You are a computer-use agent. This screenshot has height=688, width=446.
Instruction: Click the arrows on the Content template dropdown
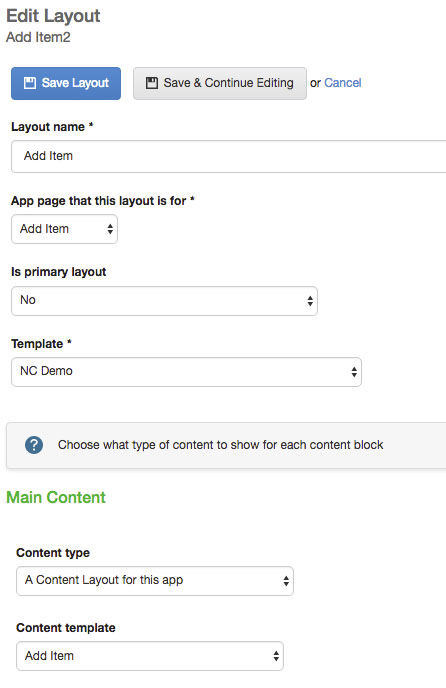coord(276,656)
